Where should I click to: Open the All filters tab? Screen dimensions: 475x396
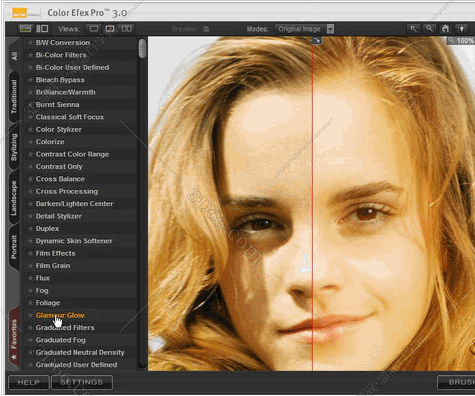coord(14,56)
